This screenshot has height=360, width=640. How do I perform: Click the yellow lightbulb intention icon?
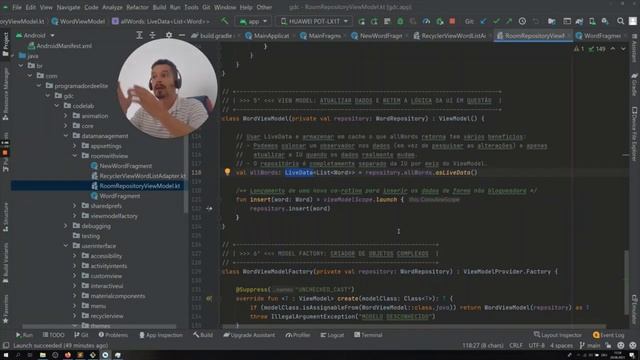tap(227, 172)
